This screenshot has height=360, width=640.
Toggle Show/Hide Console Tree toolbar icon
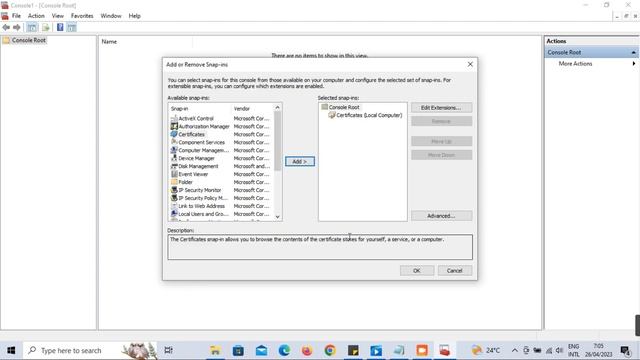click(32, 27)
